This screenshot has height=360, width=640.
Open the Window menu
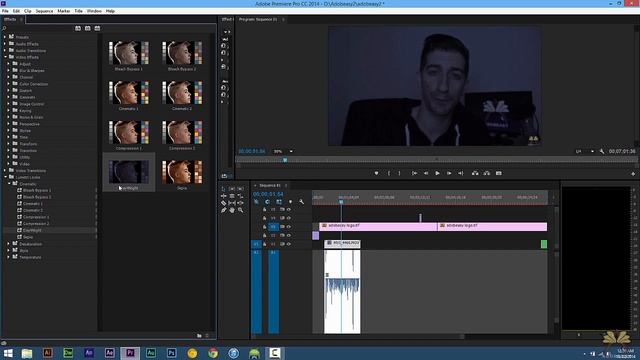(x=94, y=11)
